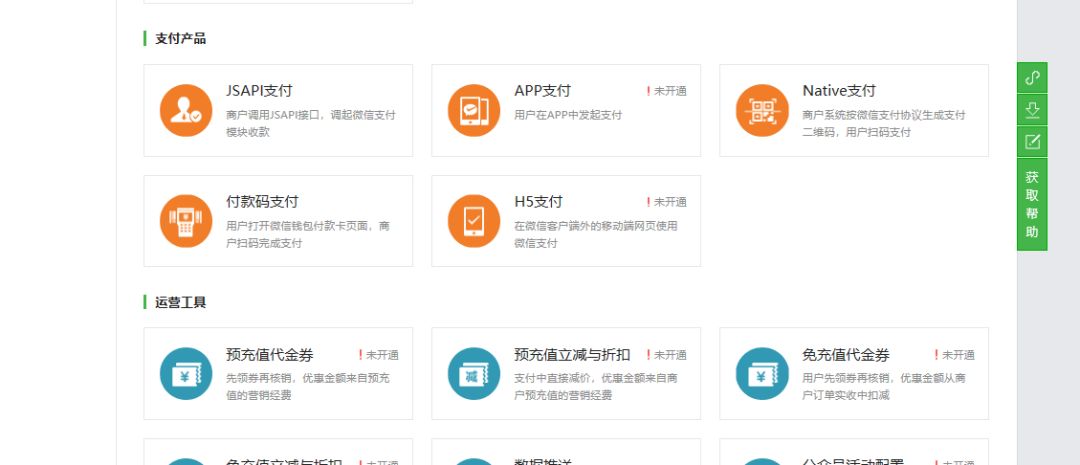Click the 预充值代金券 teal coupon icon
This screenshot has width=1080, height=465.
186,373
